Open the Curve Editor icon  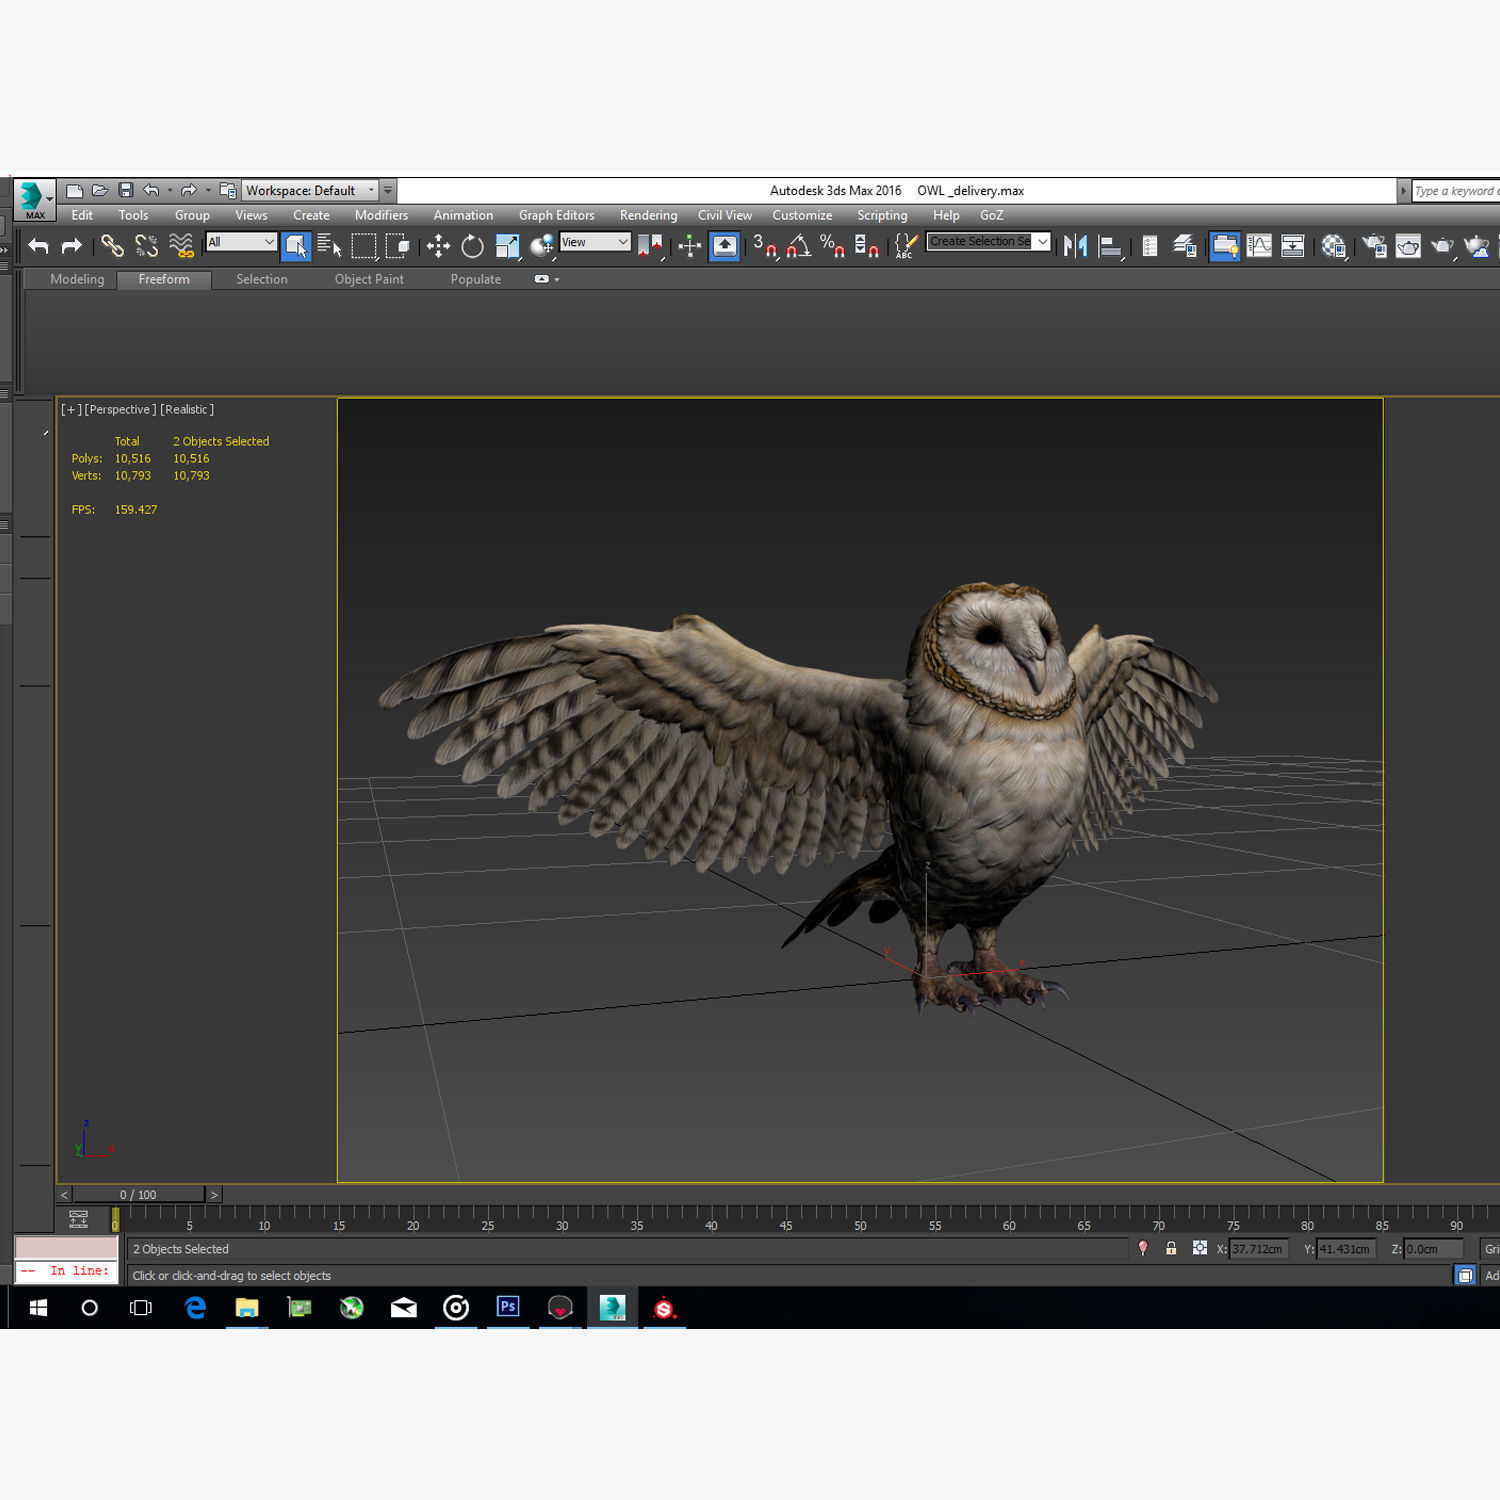(x=1259, y=246)
